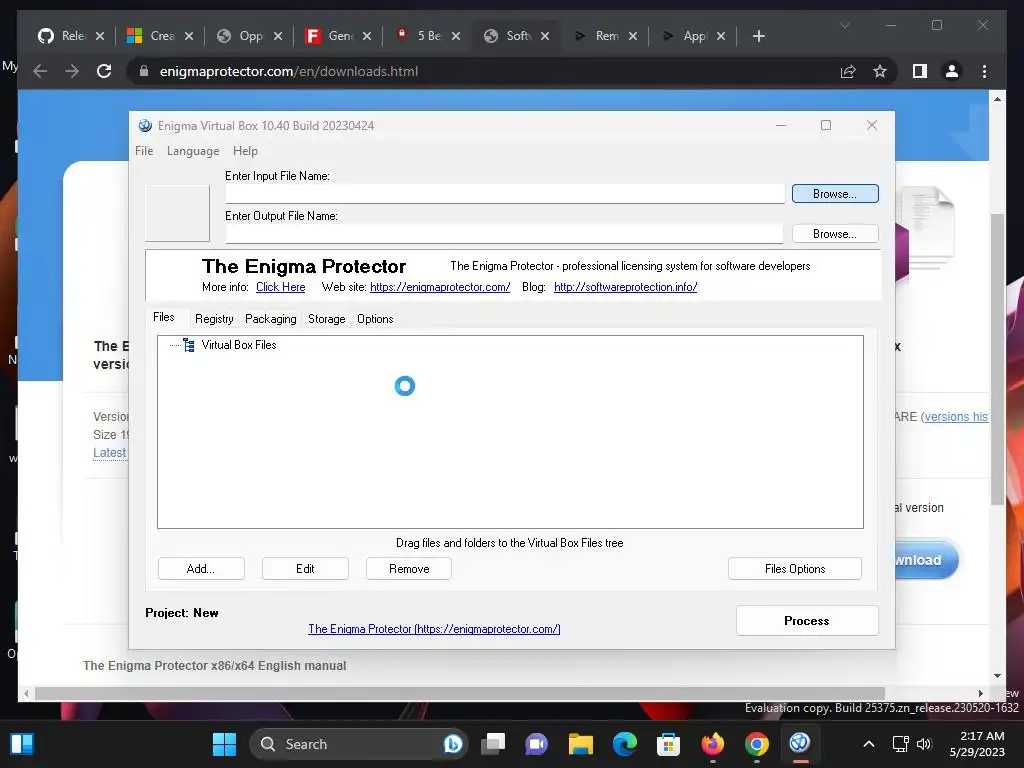Open the 'versions history' link on webpage
The image size is (1024, 768).
coord(956,417)
